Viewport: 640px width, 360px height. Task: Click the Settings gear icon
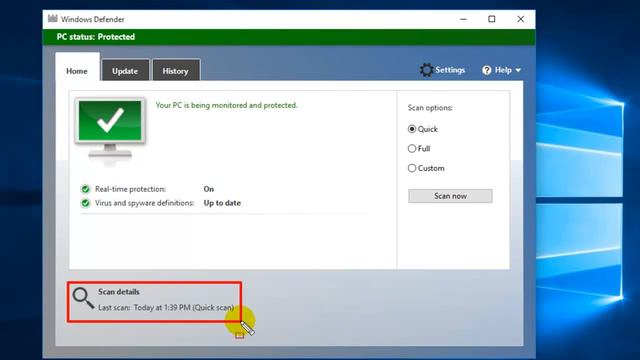coord(426,70)
